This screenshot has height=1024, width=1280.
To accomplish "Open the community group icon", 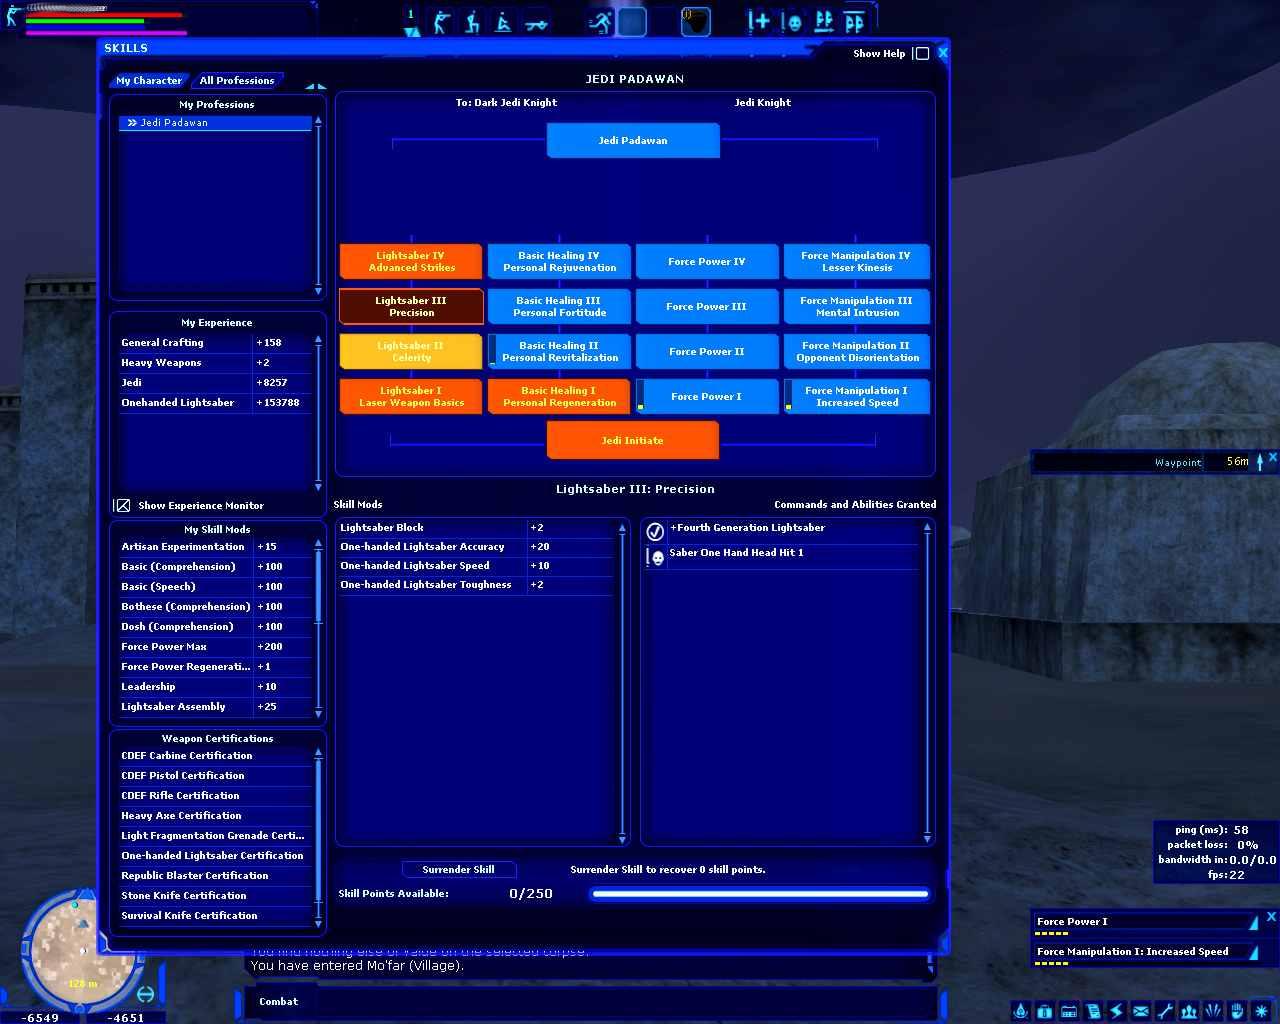I will tap(1189, 1011).
